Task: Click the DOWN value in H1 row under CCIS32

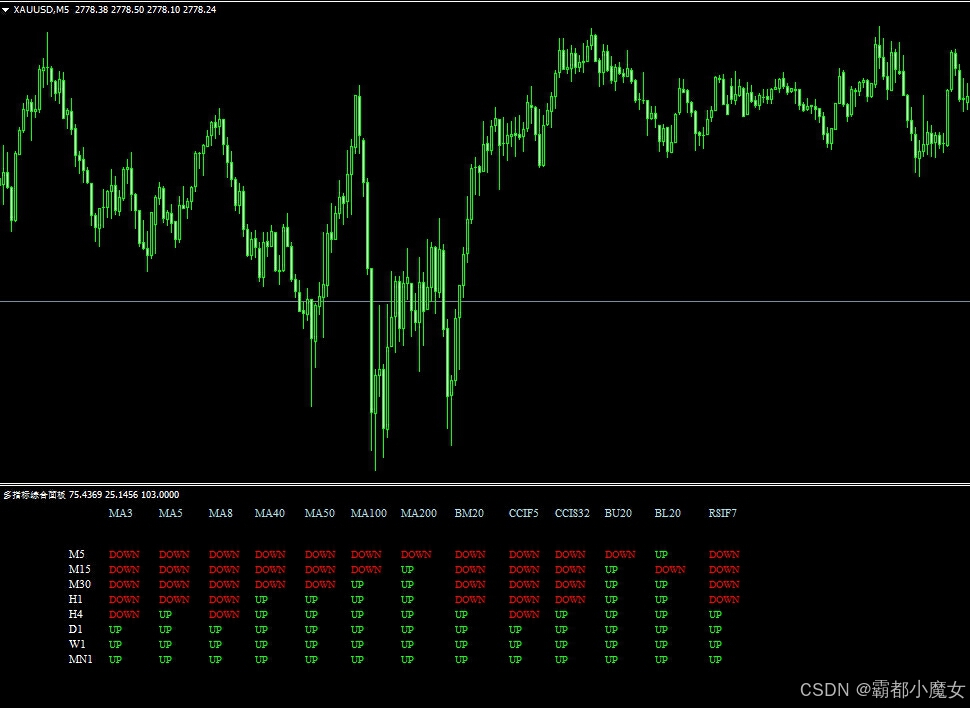Action: (x=570, y=599)
